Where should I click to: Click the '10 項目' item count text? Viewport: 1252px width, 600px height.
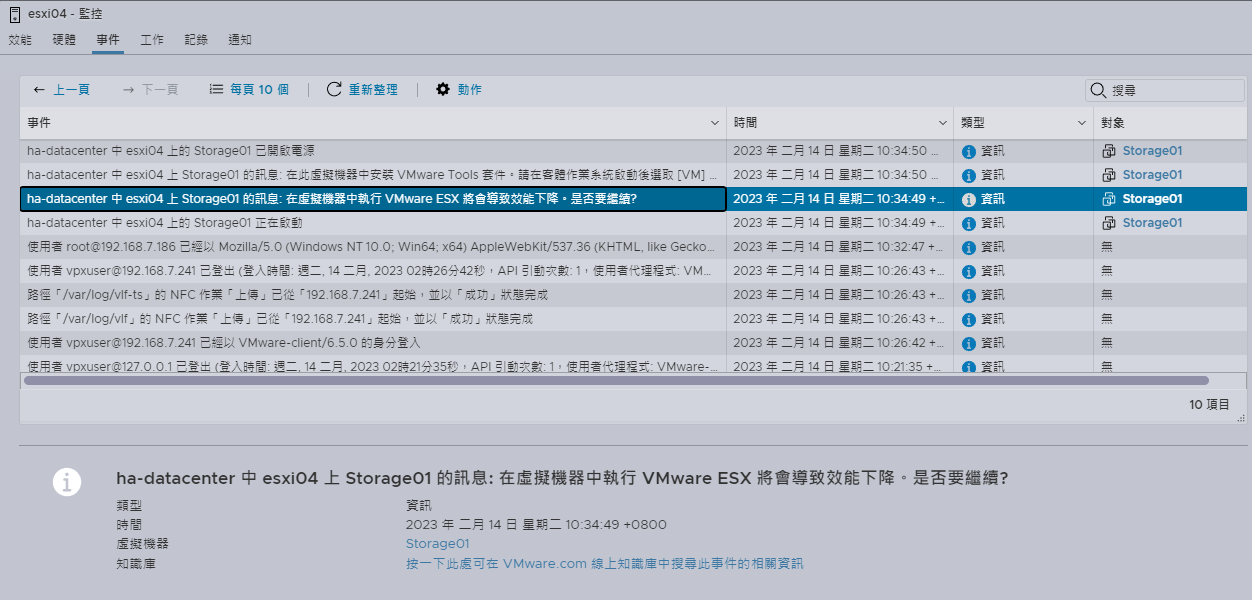pos(1209,405)
